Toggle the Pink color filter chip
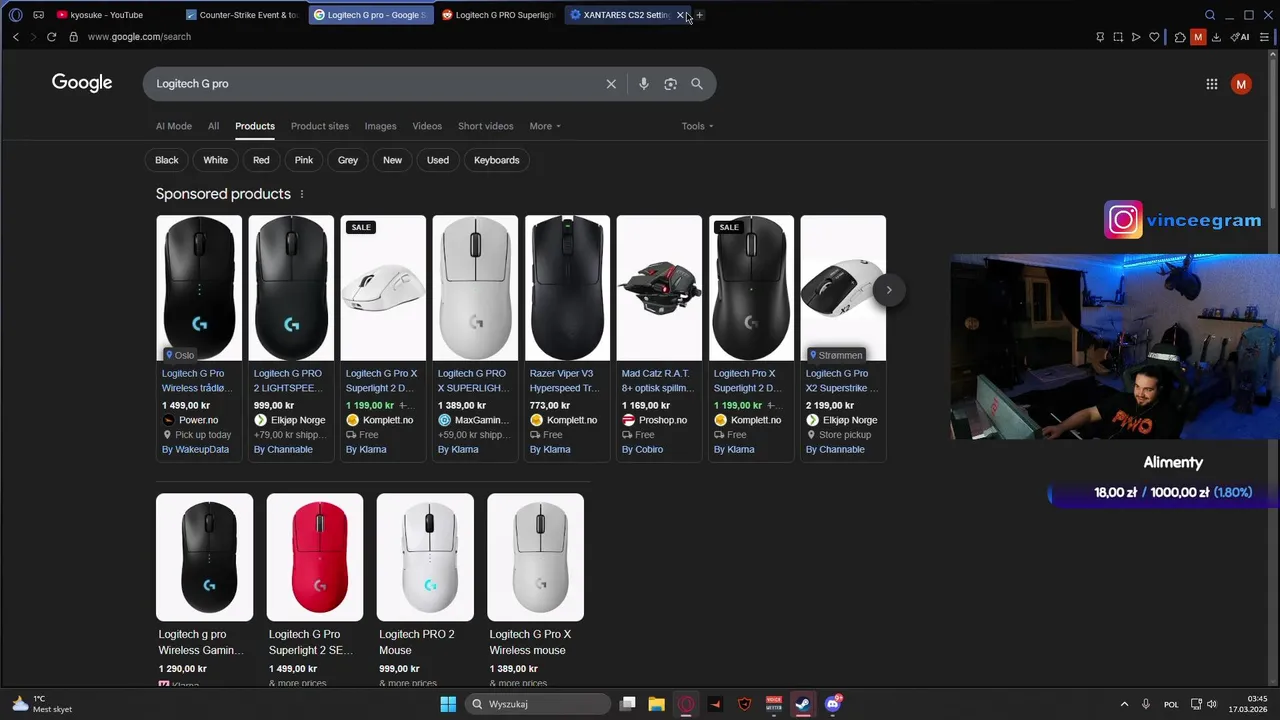Image resolution: width=1280 pixels, height=720 pixels. (x=304, y=160)
